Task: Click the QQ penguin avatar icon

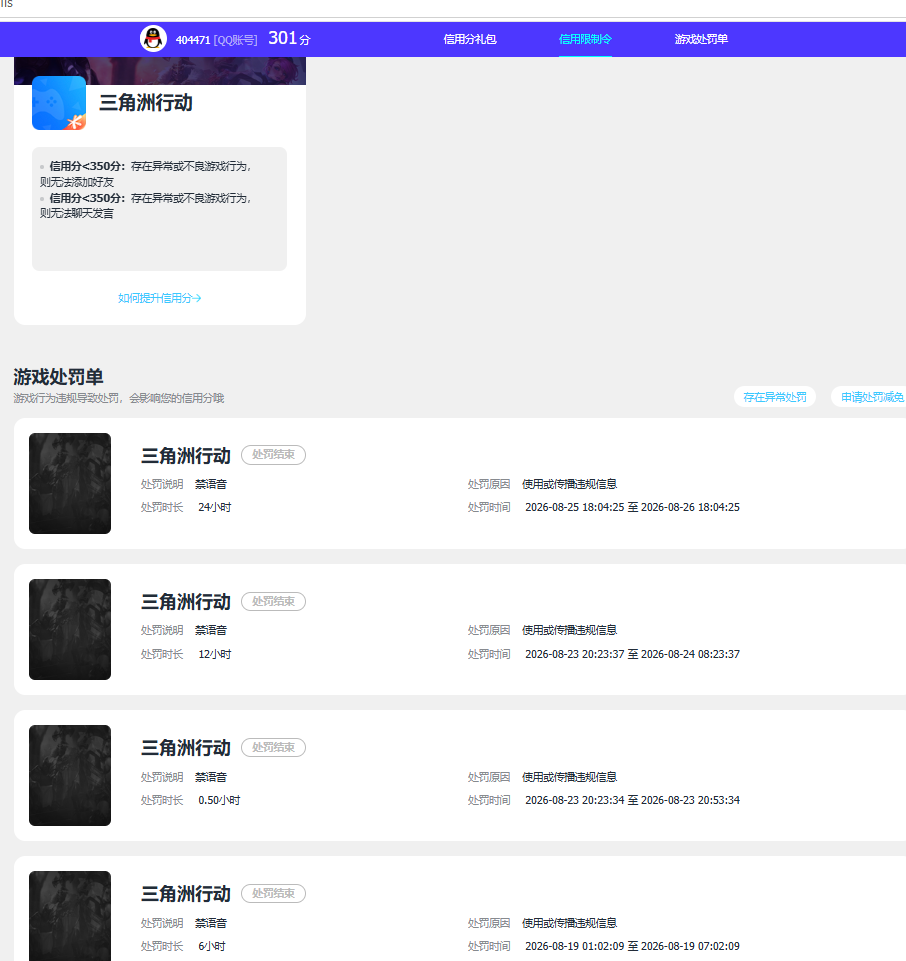Action: click(x=153, y=39)
